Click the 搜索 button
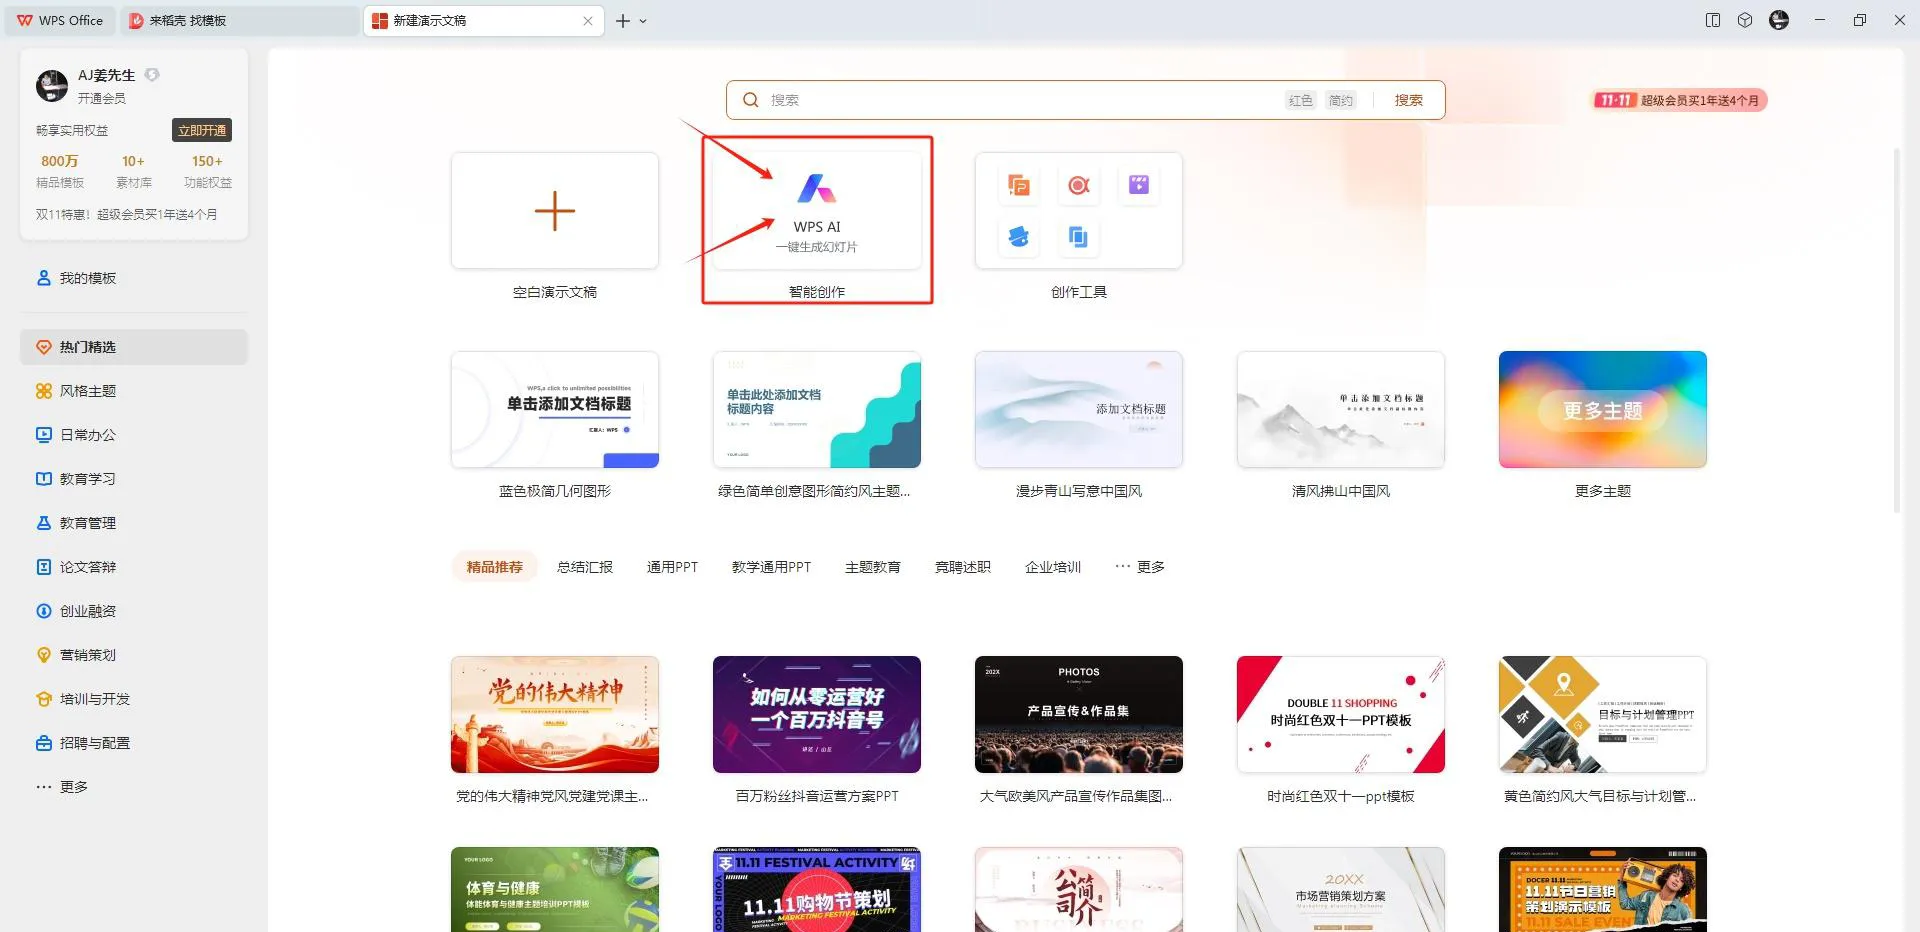This screenshot has width=1920, height=932. 1408,100
